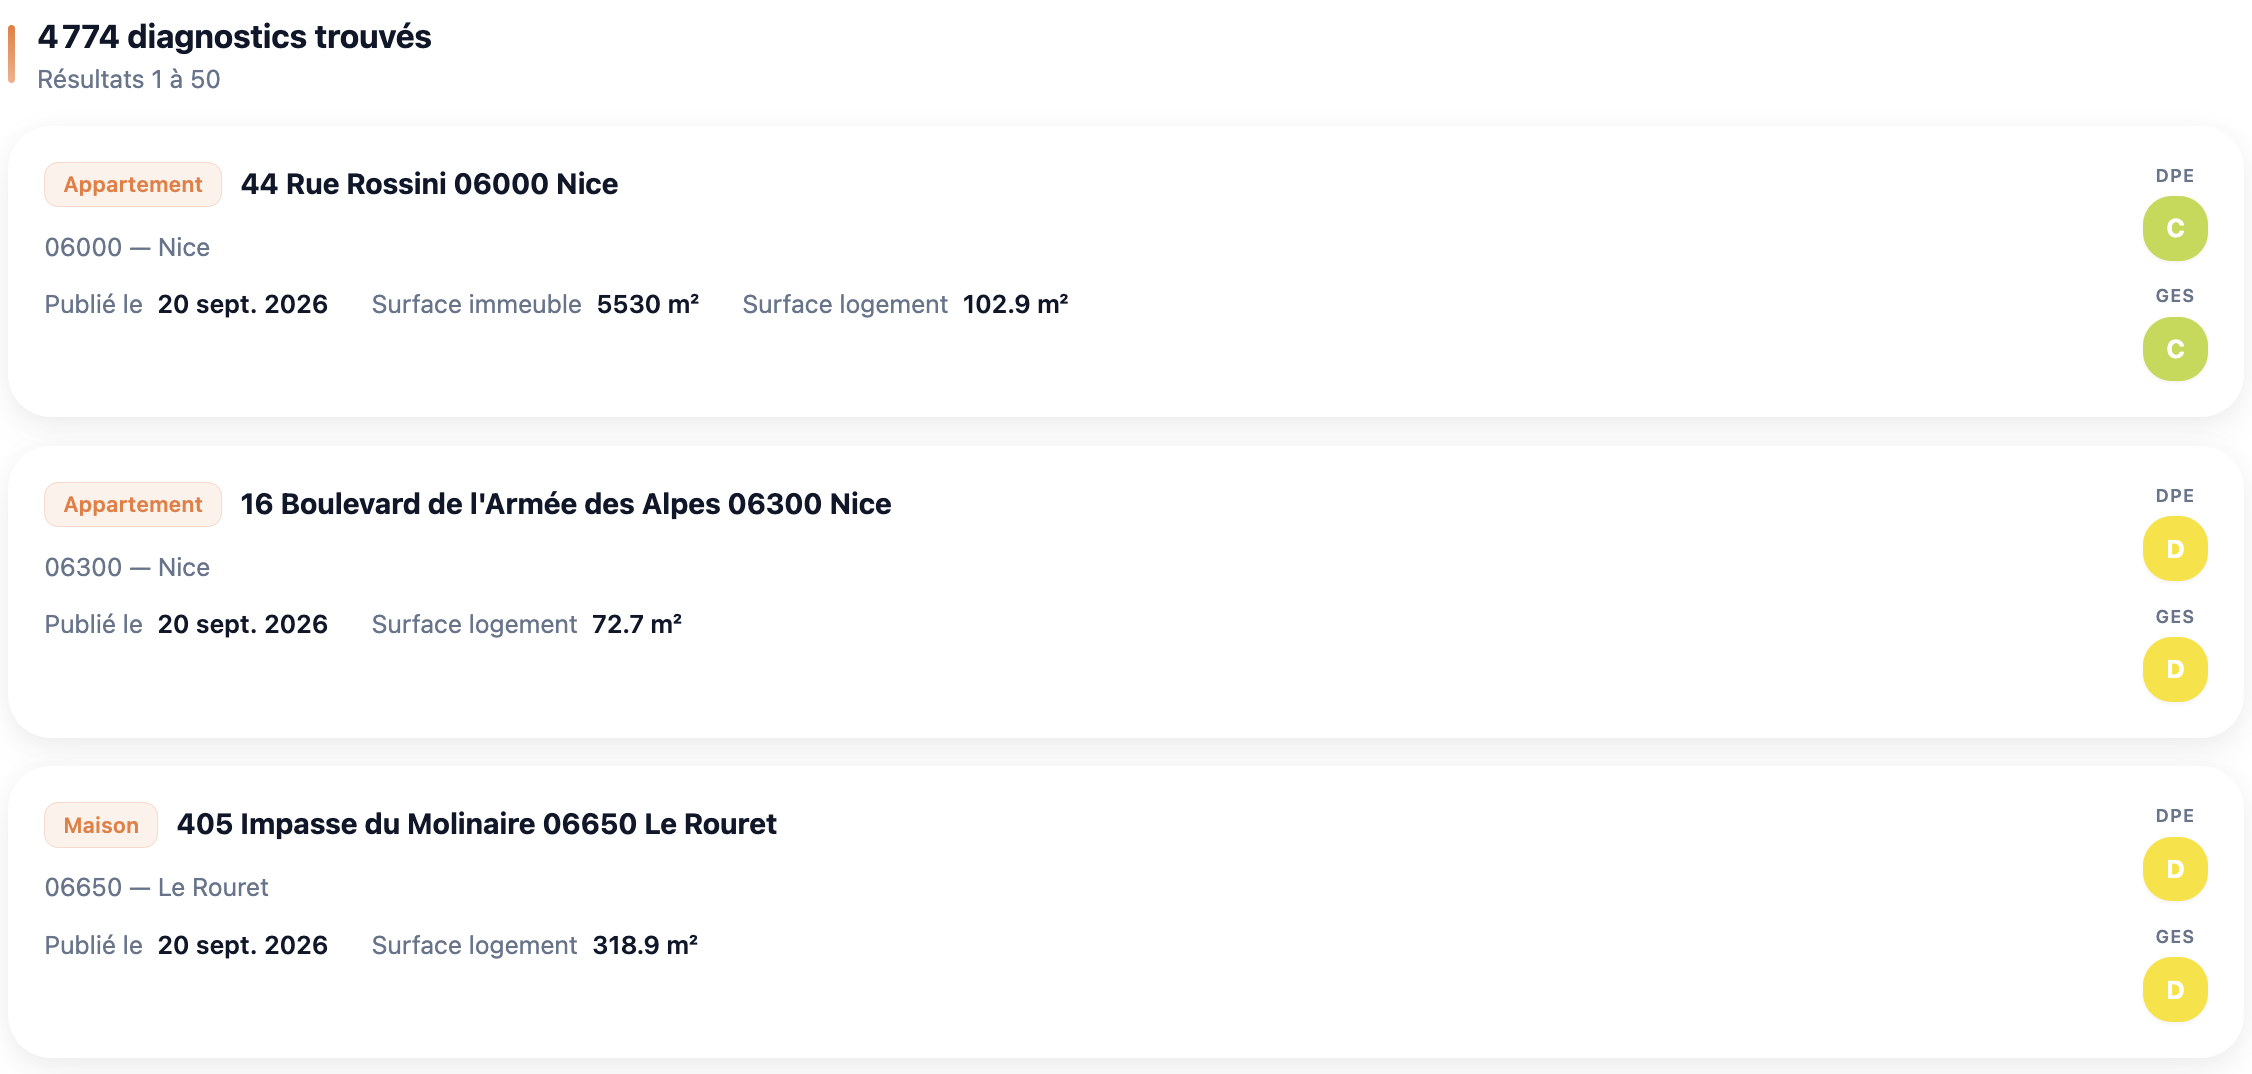
Task: Click the 06000 — Nice location text
Action: [x=127, y=247]
